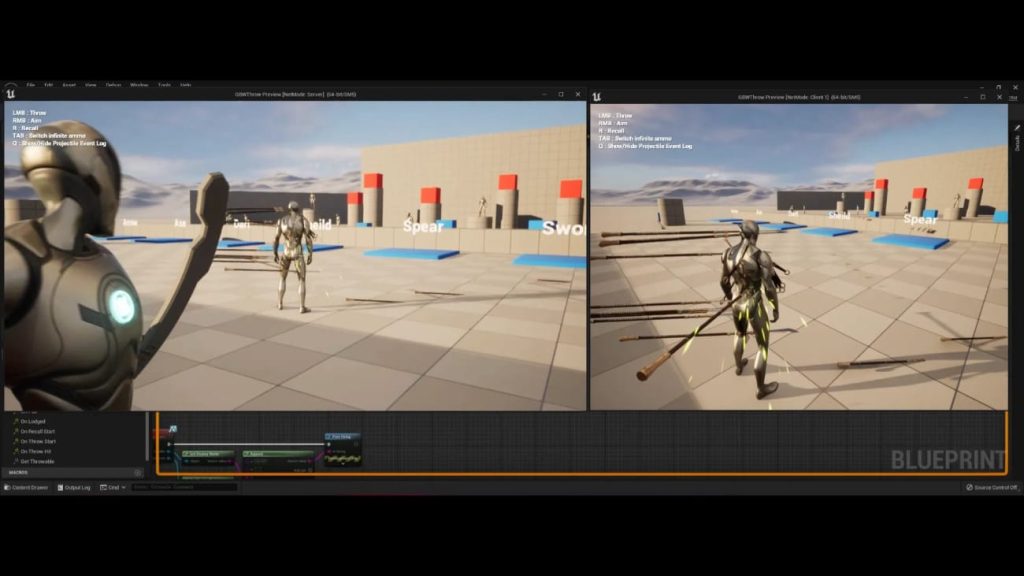The width and height of the screenshot is (1024, 576).
Task: Open the Help menu
Action: pyautogui.click(x=185, y=85)
